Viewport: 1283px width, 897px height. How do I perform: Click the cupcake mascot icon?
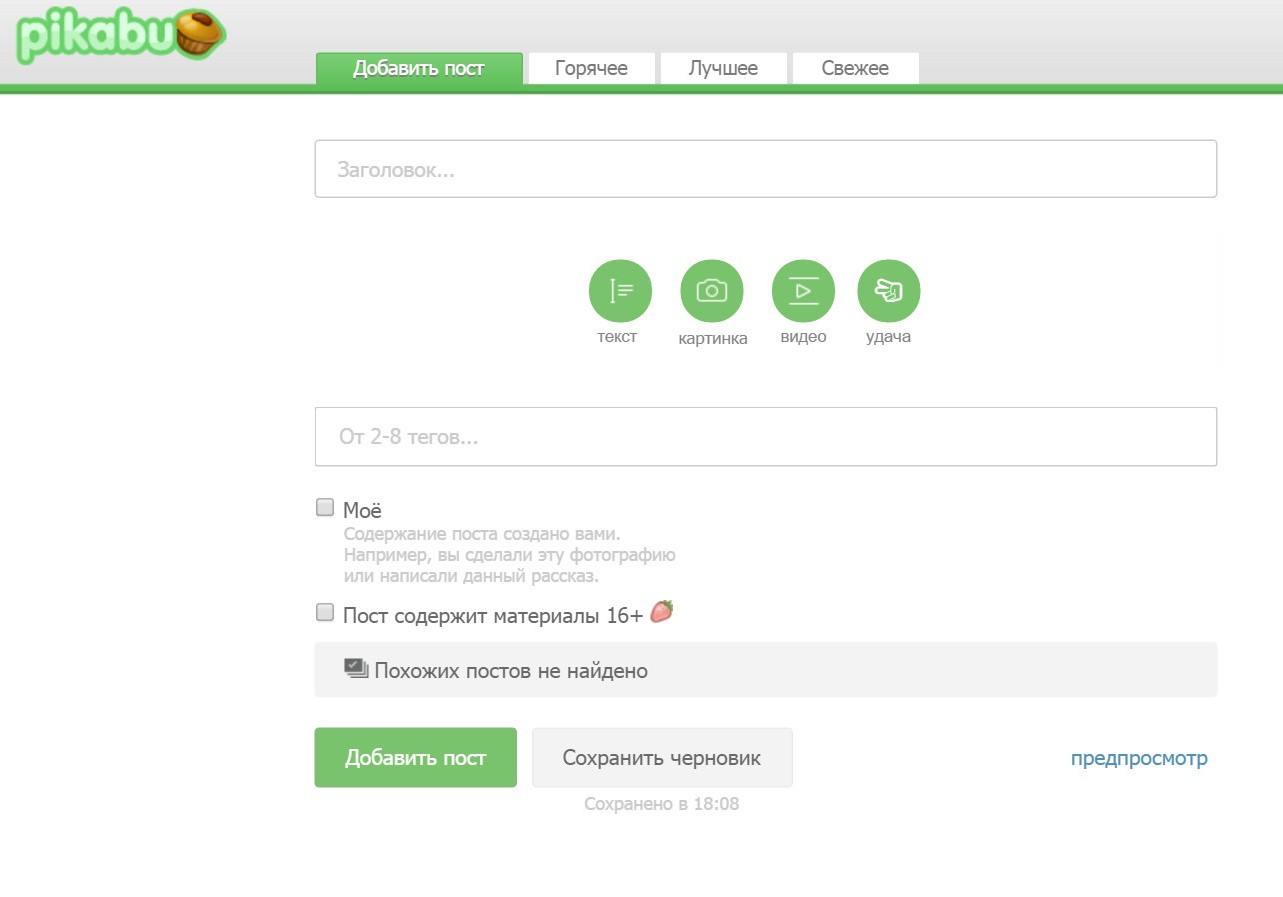pyautogui.click(x=199, y=33)
